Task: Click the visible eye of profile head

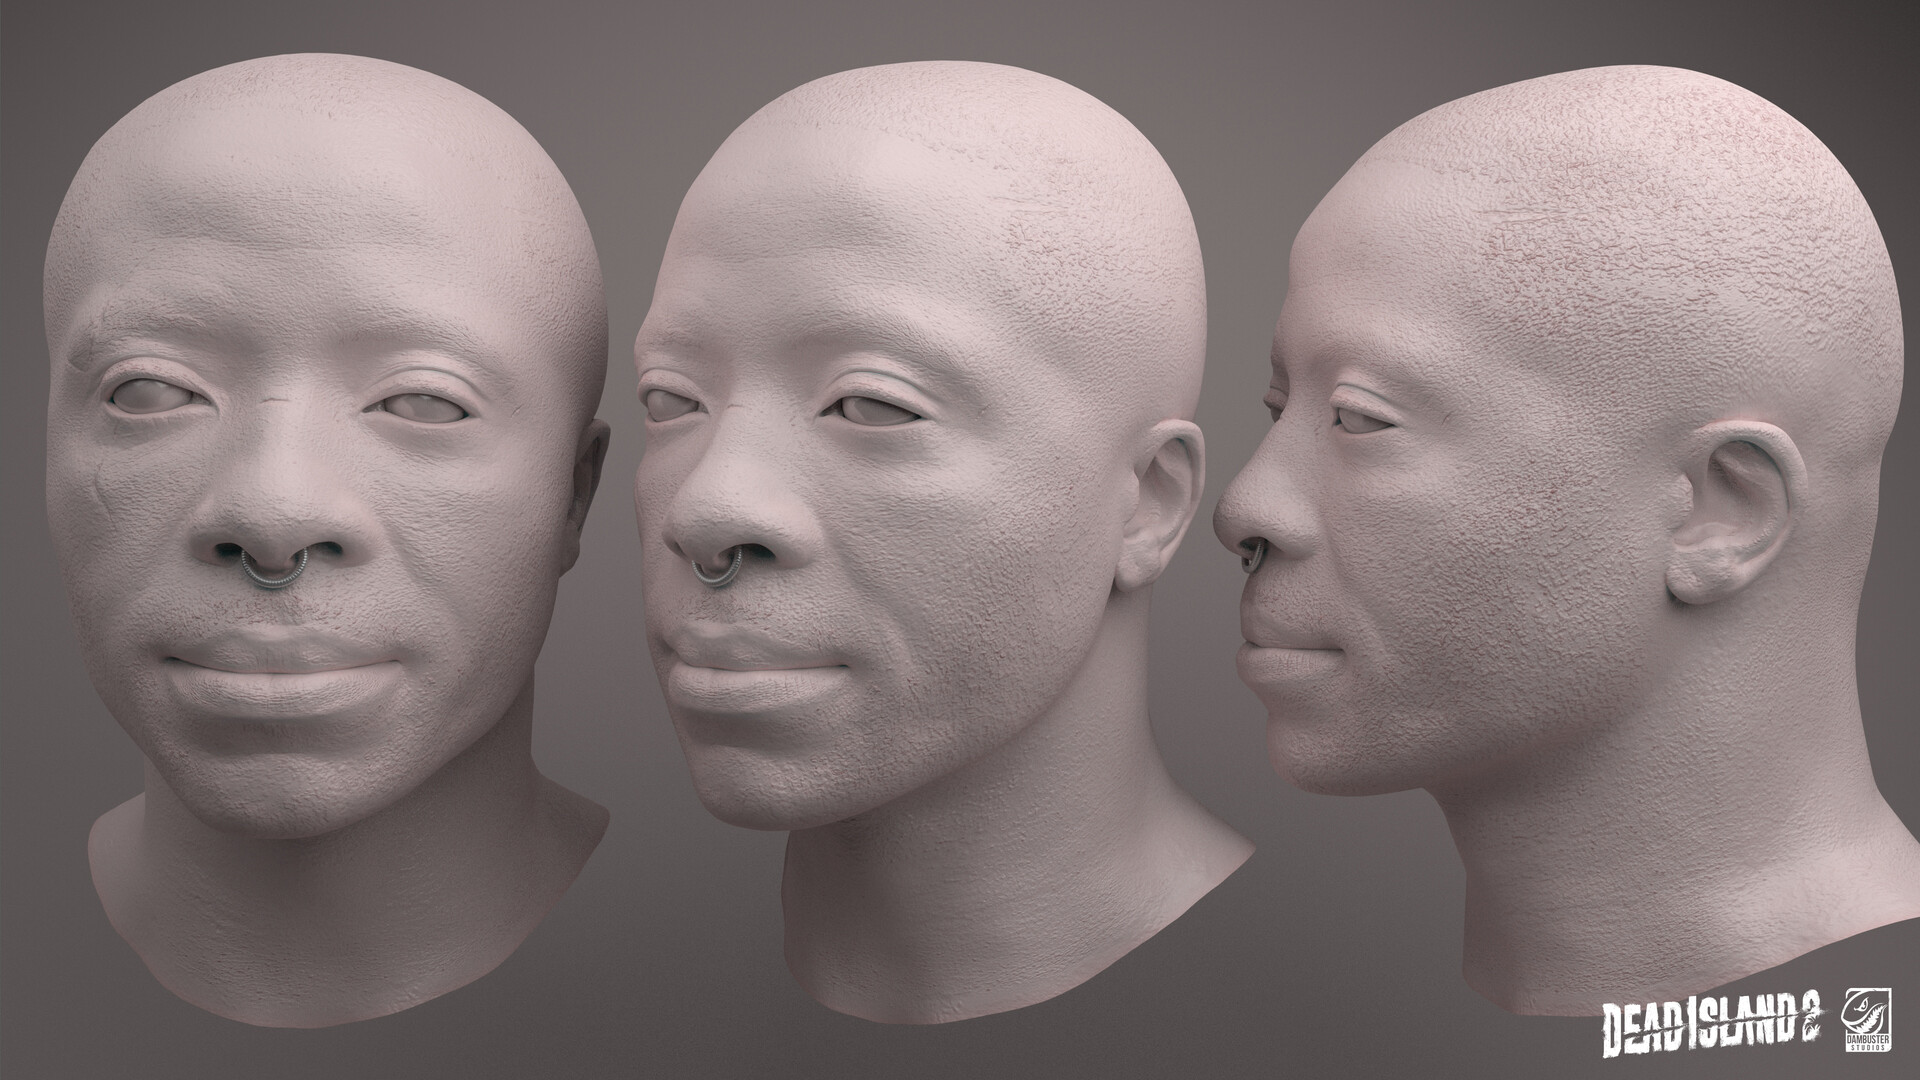Action: coord(1357,421)
